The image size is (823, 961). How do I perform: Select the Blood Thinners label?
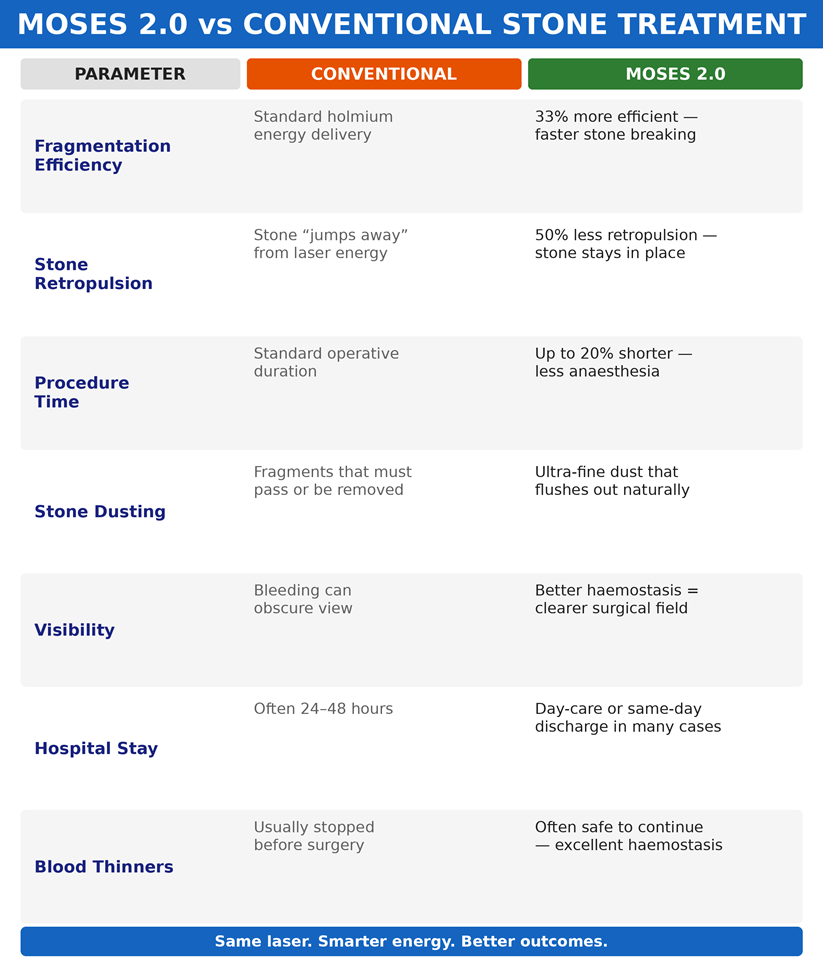click(x=104, y=867)
